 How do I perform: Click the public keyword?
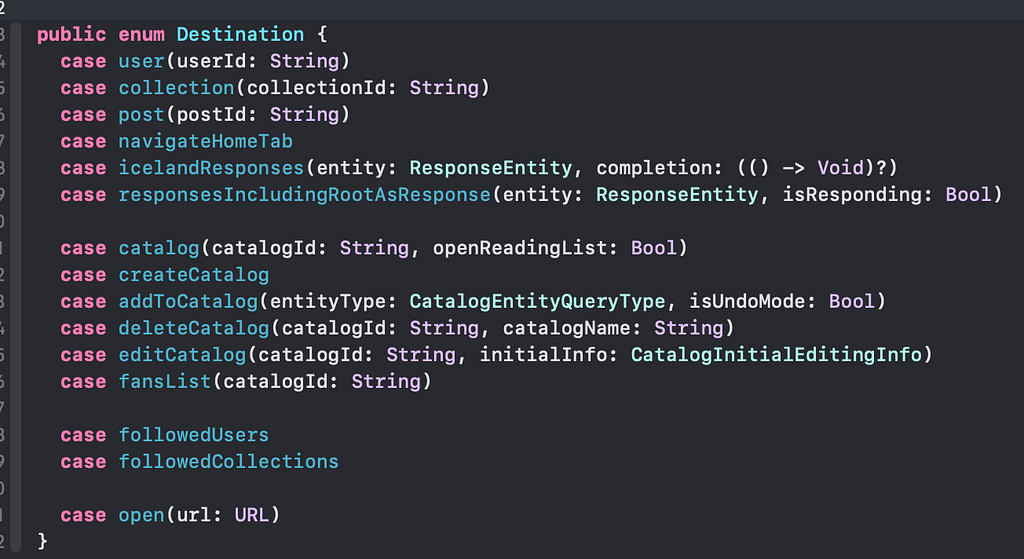(x=71, y=34)
